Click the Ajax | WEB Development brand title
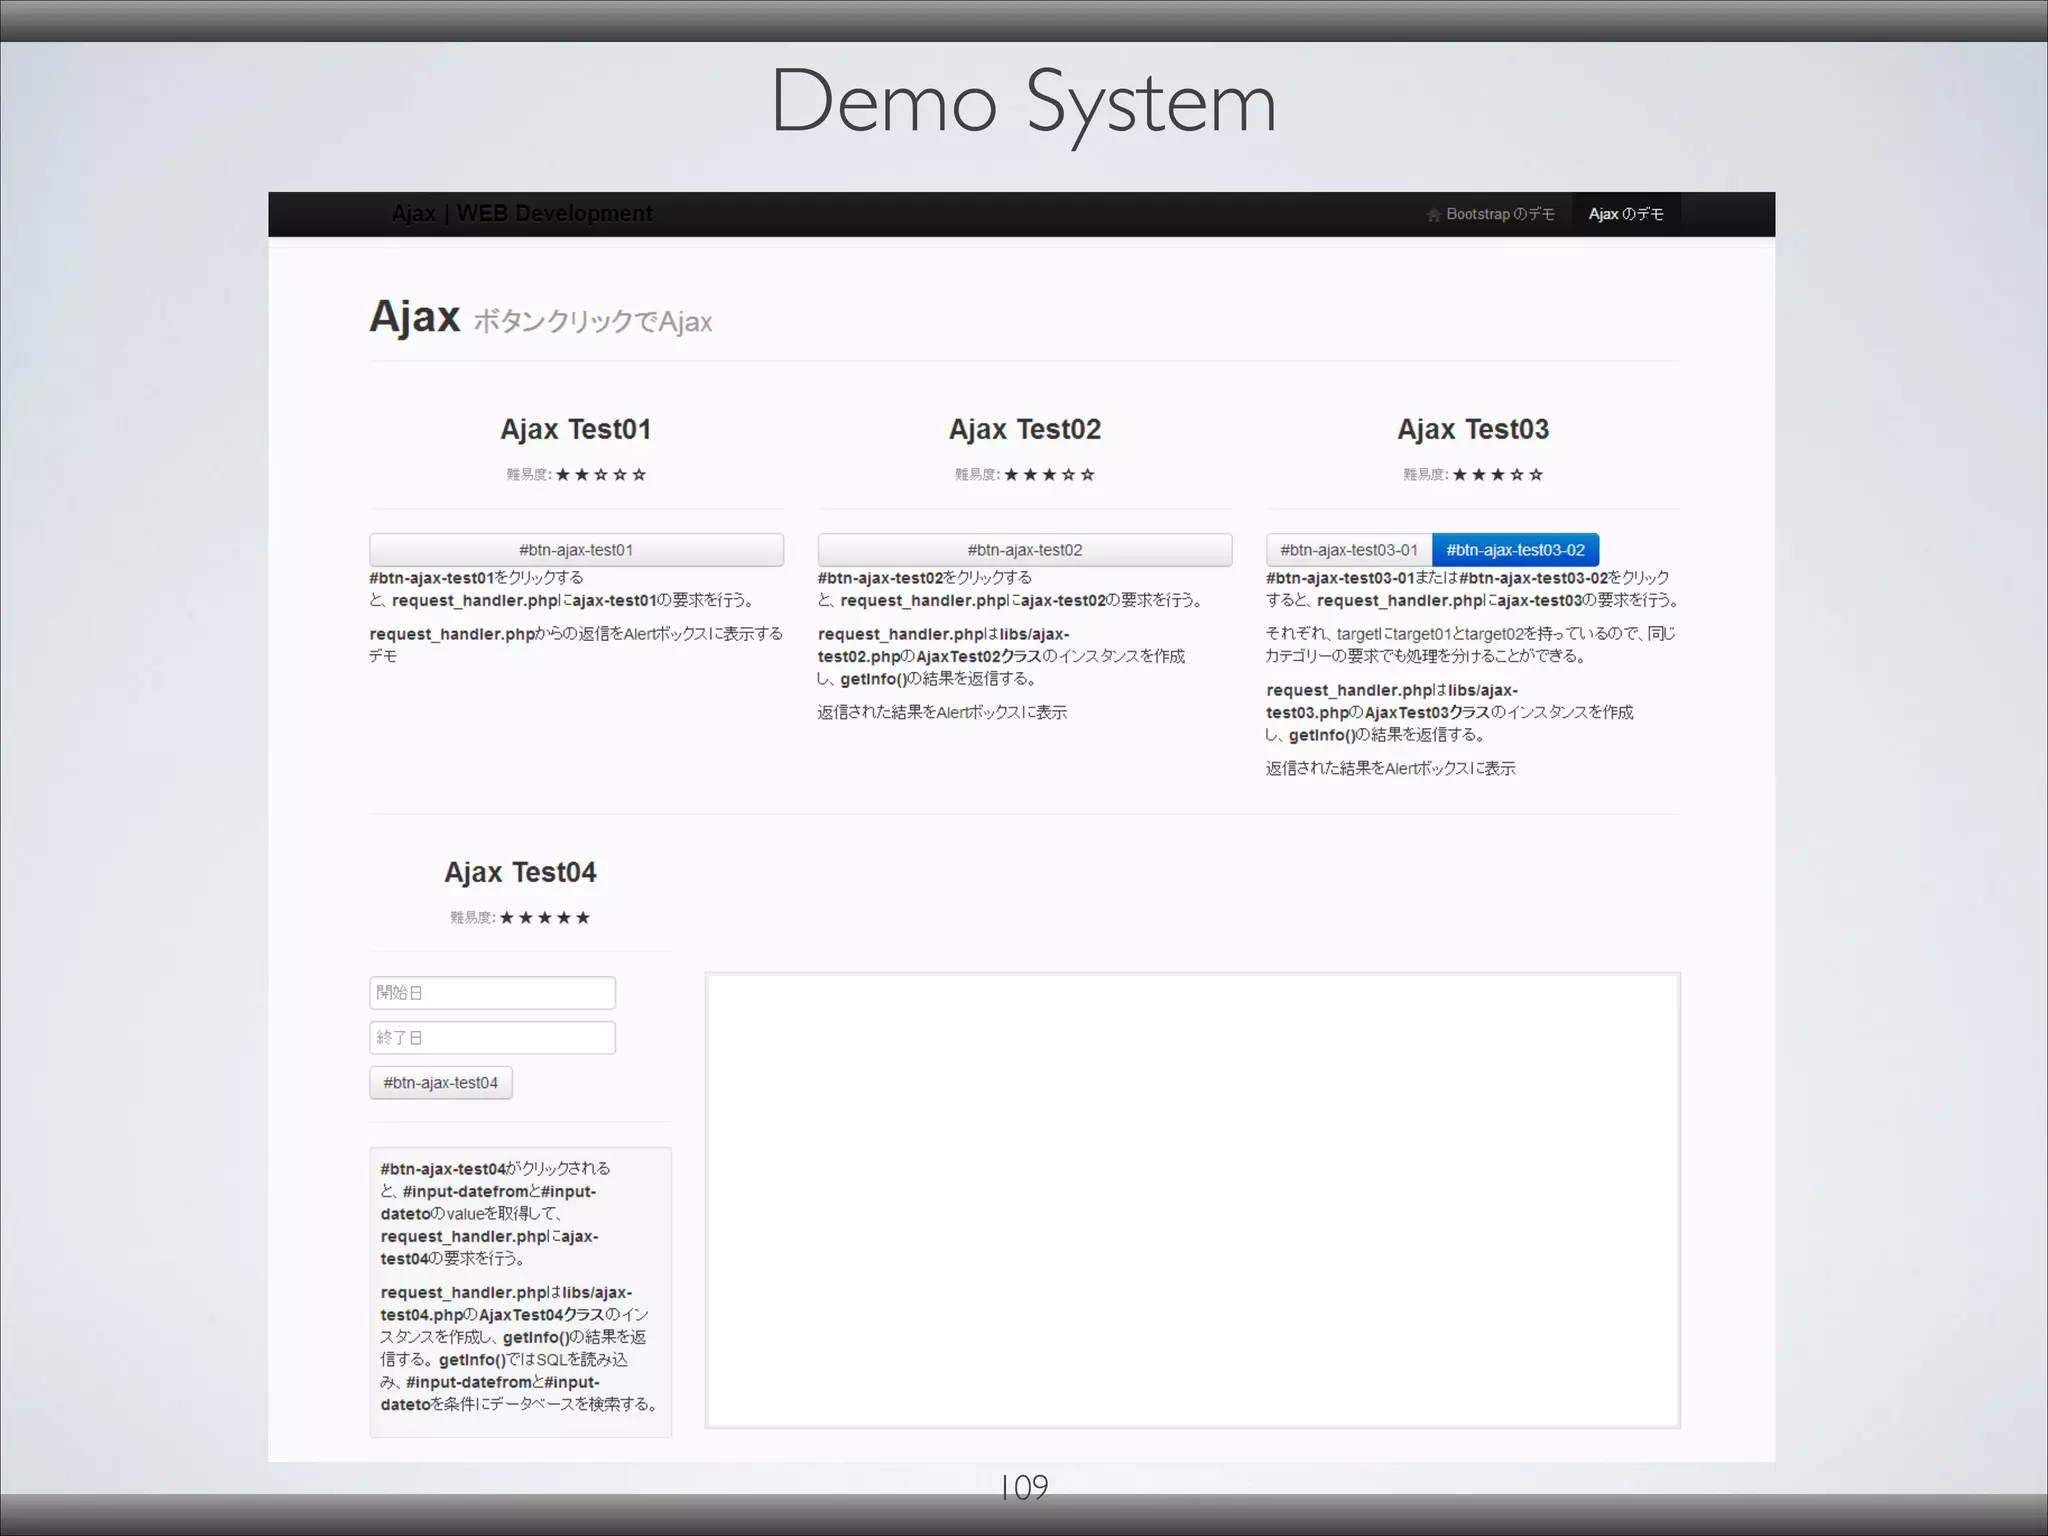 pos(521,213)
